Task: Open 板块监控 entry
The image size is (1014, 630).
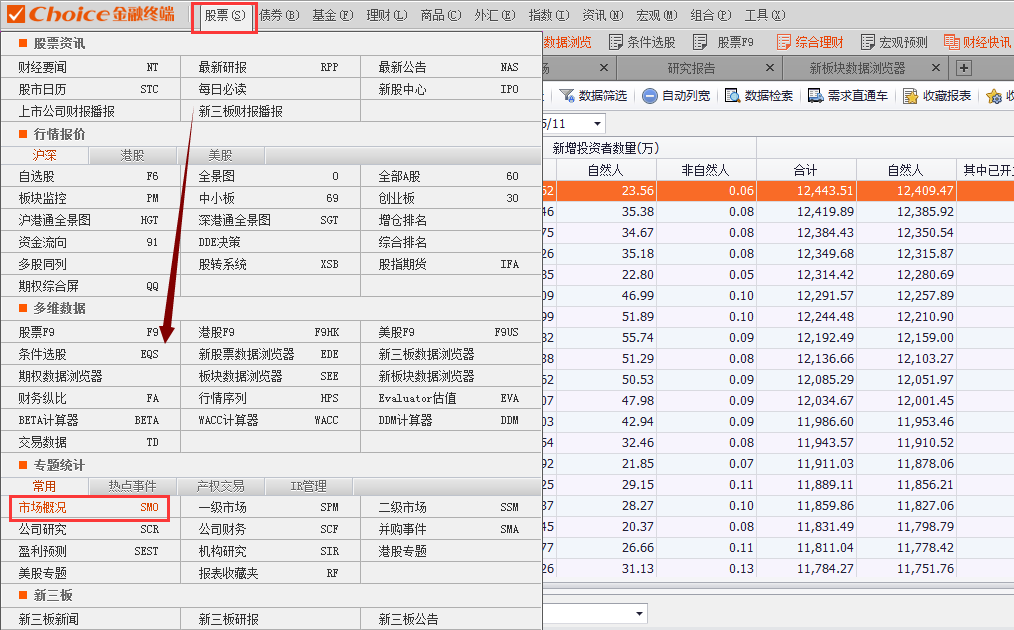Action: (x=91, y=198)
